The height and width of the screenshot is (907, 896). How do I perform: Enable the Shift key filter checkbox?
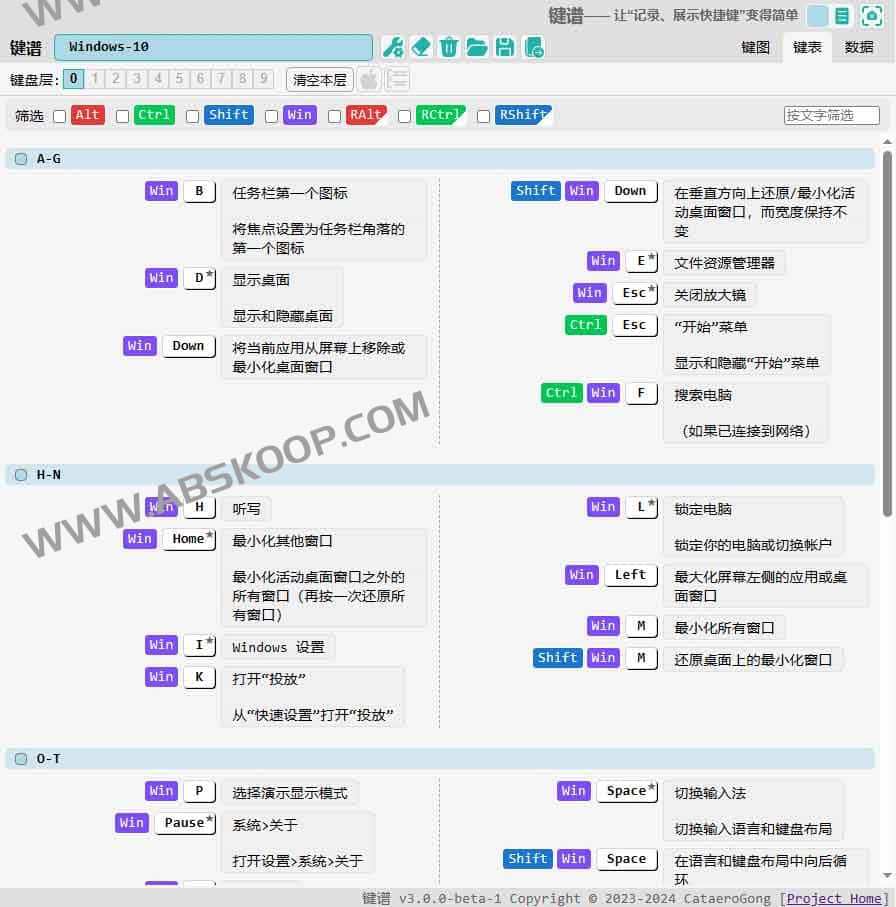click(192, 115)
